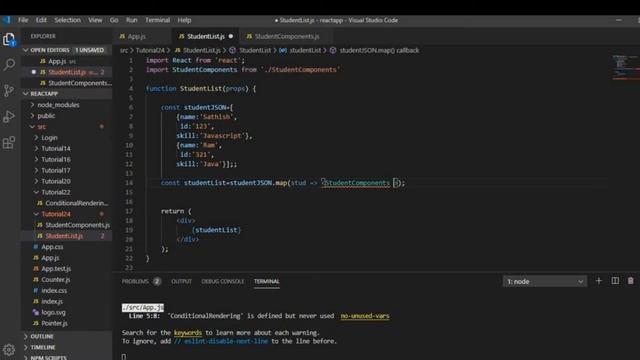This screenshot has width=640, height=360.
Task: Open the Extensions view
Action: click(9, 142)
